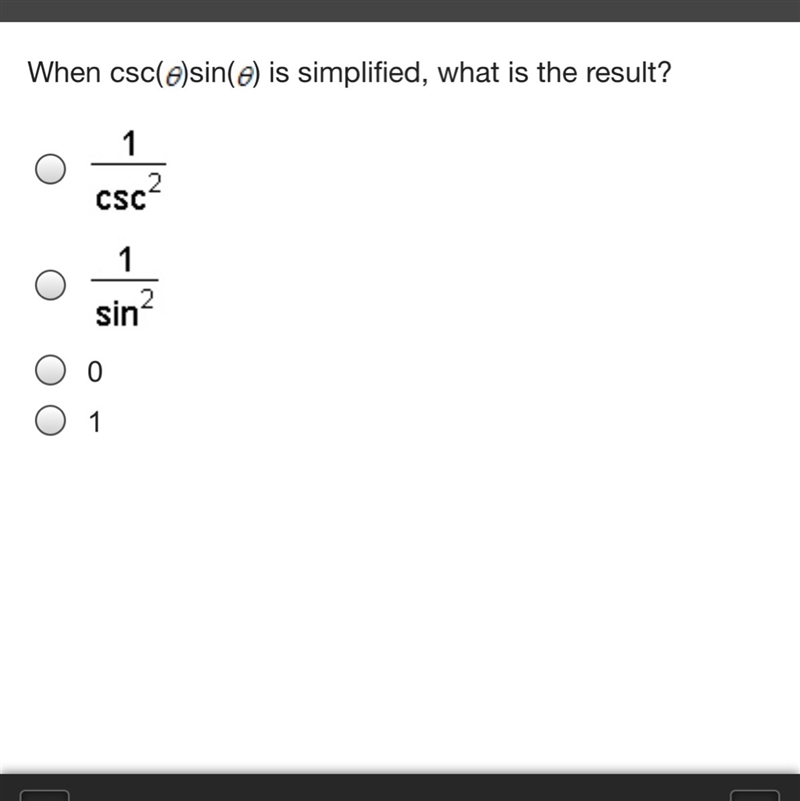The width and height of the screenshot is (800, 801).
Task: Click the csc squared denominator text
Action: pos(128,193)
